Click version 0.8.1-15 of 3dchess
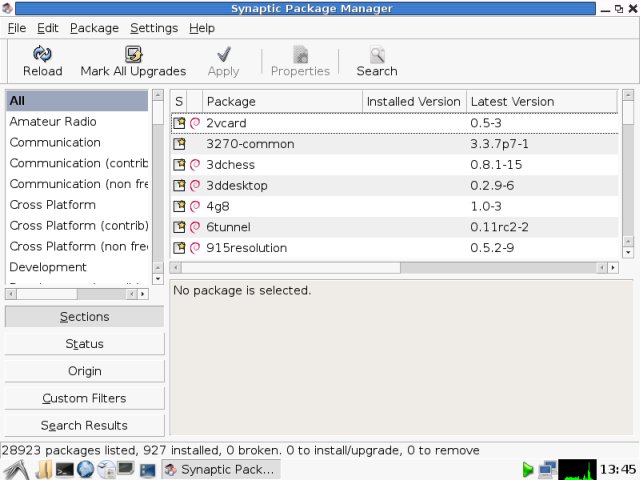640x480 pixels. 496,164
